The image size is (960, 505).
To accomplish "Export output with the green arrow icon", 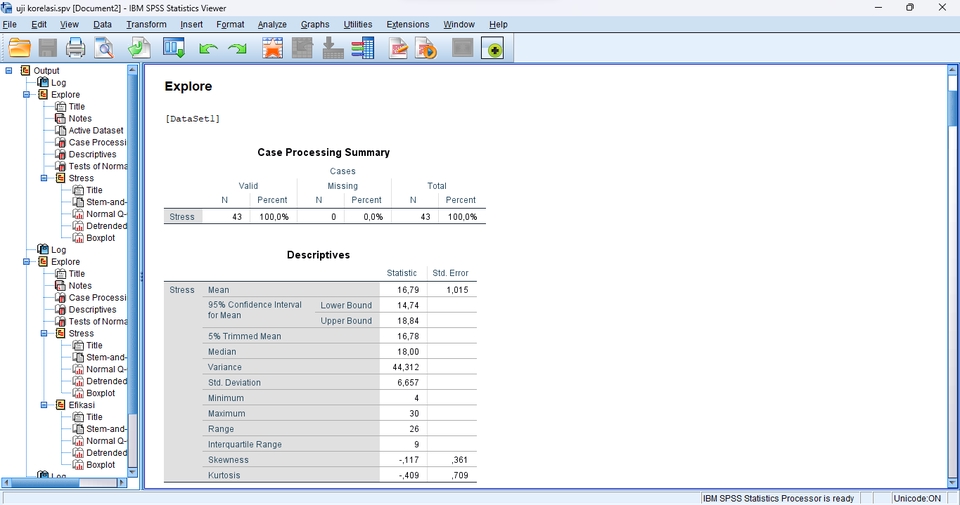I will click(x=139, y=48).
